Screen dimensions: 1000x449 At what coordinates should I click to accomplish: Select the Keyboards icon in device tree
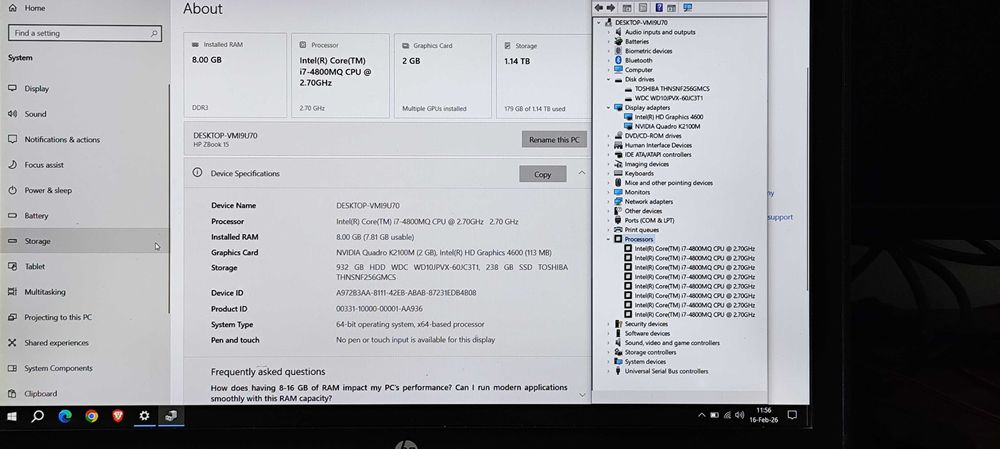pos(618,173)
